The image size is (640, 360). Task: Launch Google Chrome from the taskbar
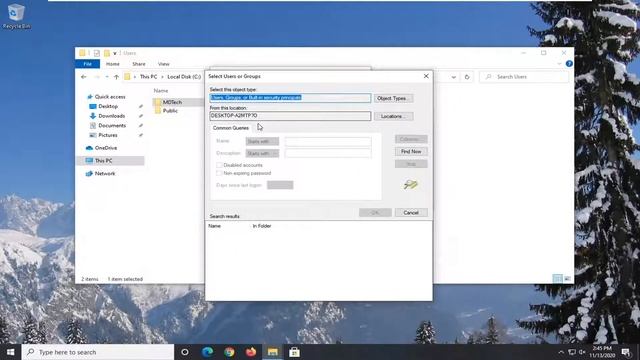(229, 352)
